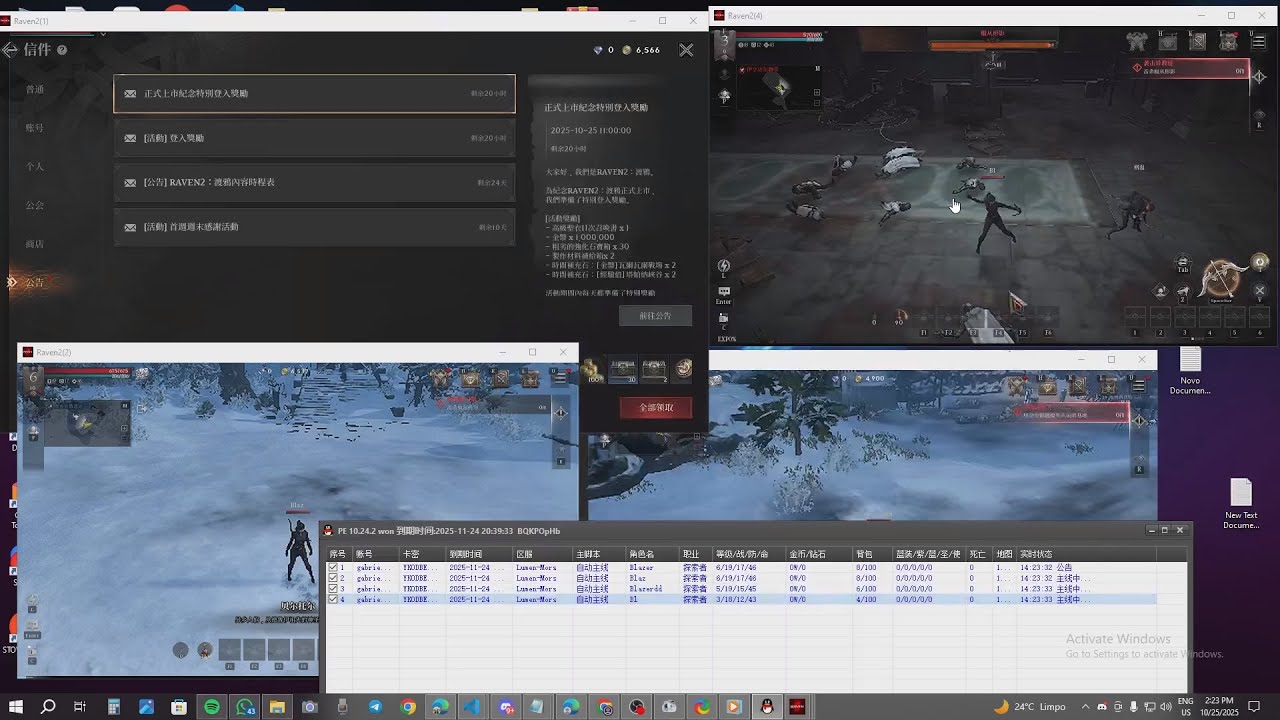The height and width of the screenshot is (720, 1280).
Task: Click the camera C icon in Raven2(4)
Action: (723, 319)
